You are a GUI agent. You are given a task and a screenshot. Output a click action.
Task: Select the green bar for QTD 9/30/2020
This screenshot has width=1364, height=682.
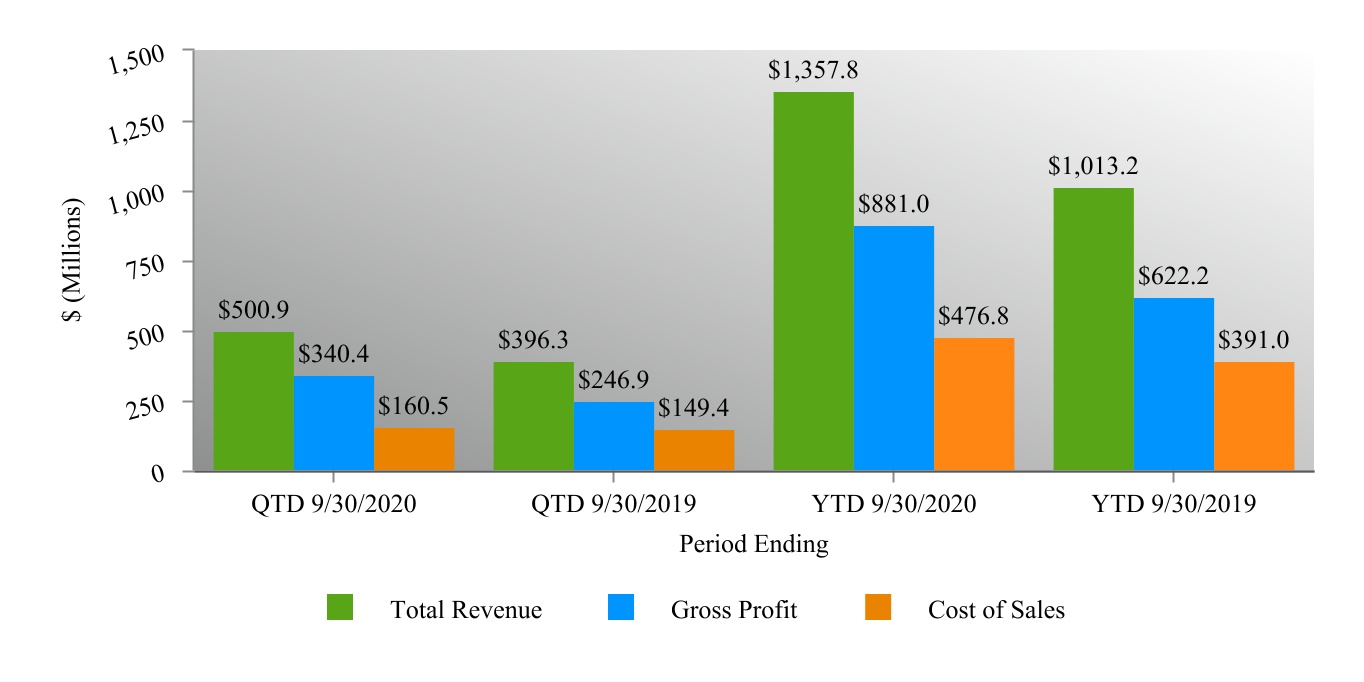coord(254,401)
